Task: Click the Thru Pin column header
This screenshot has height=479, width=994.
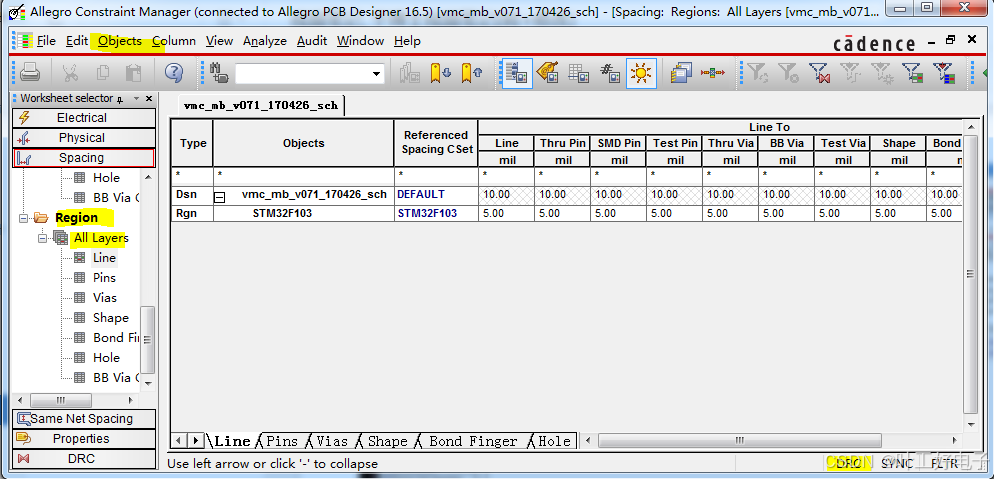Action: click(x=562, y=143)
